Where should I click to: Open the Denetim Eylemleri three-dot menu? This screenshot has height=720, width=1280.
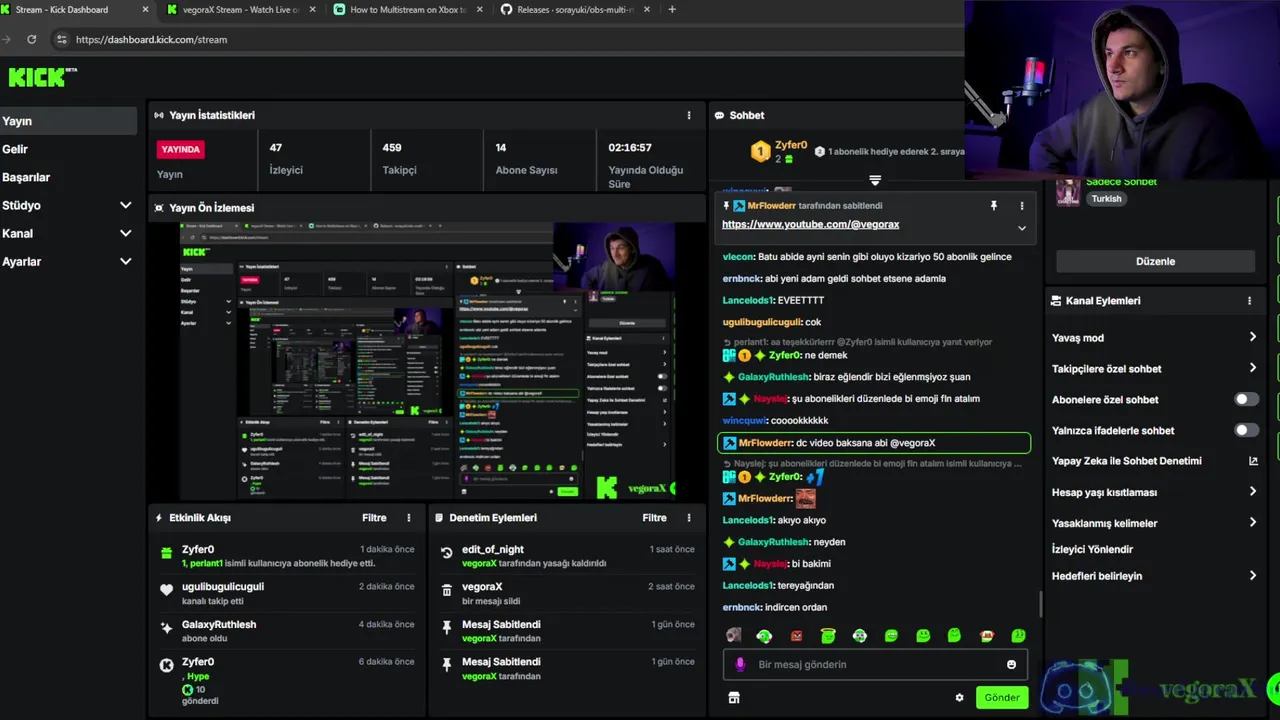click(x=688, y=518)
